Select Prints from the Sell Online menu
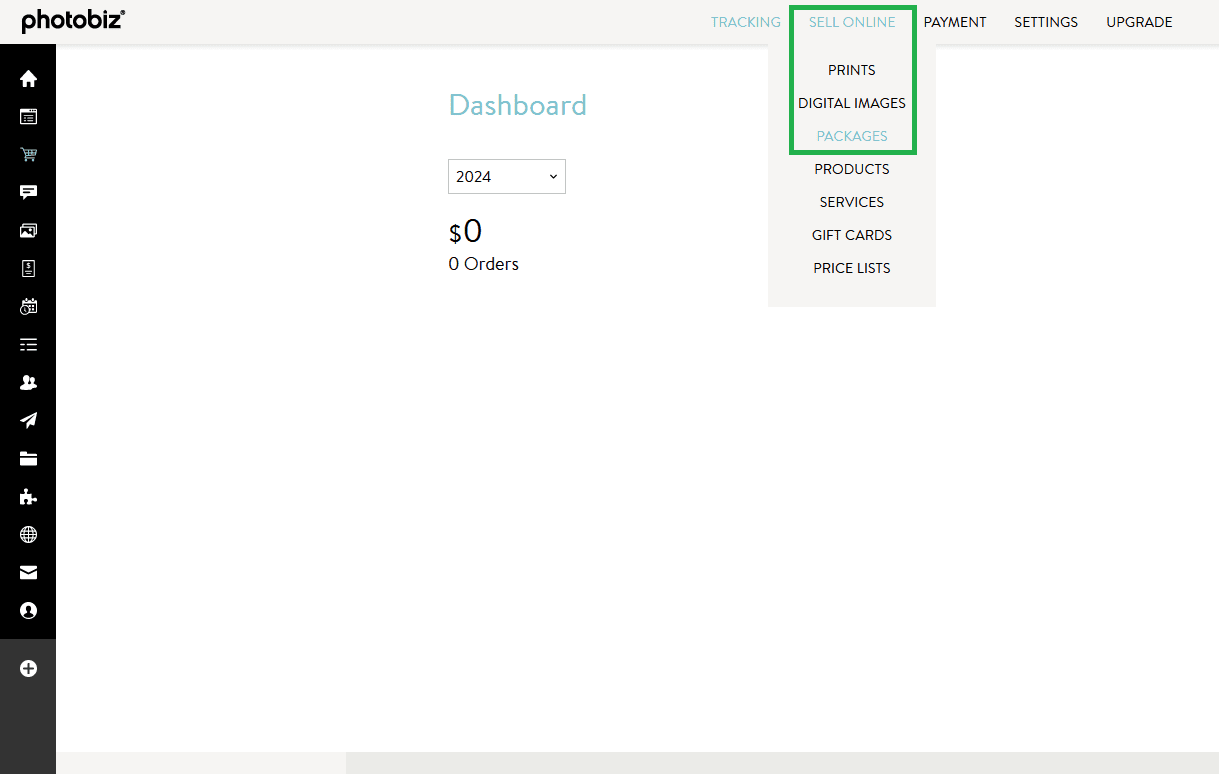Screen dimensions: 1219x774 click(852, 70)
